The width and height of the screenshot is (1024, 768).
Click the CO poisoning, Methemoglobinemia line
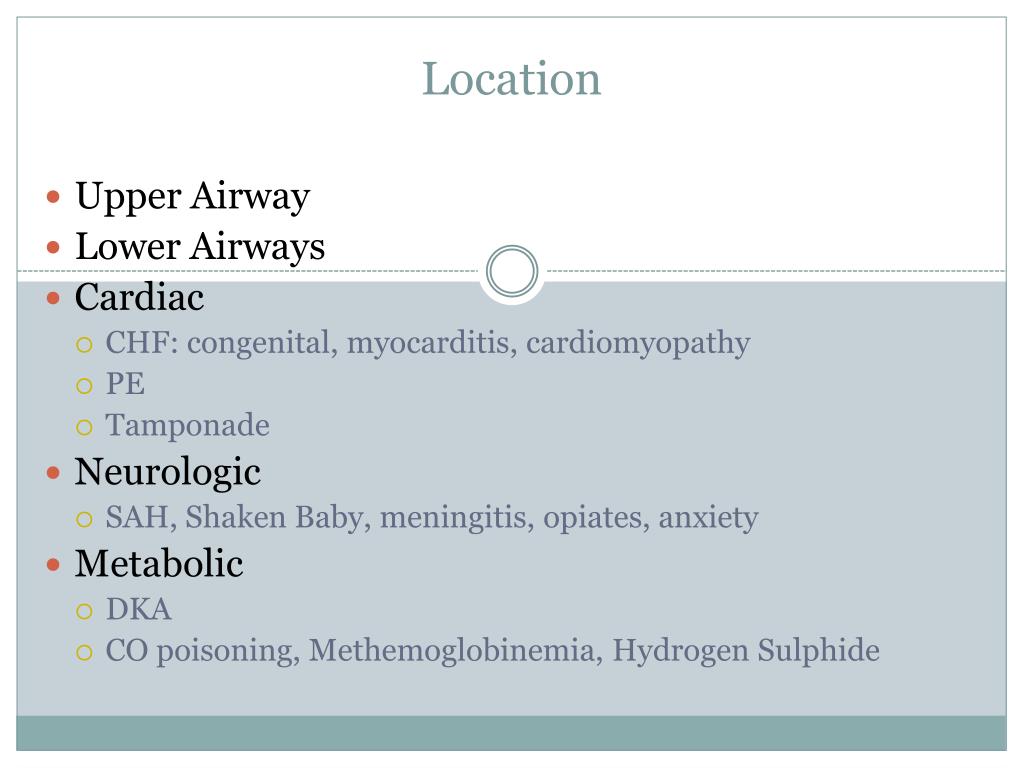pyautogui.click(x=492, y=650)
